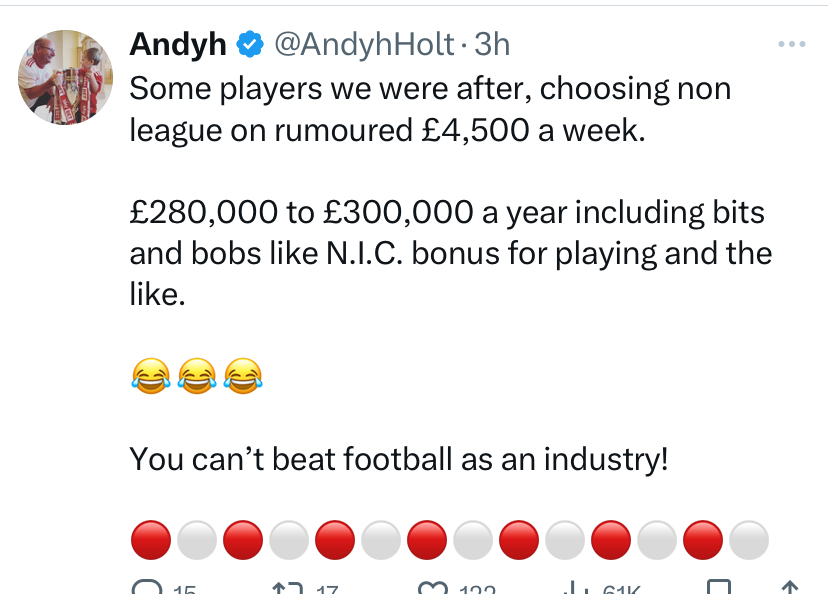The width and height of the screenshot is (828, 594).
Task: Click the £280,000 to £300,000 paragraph
Action: pyautogui.click(x=451, y=253)
